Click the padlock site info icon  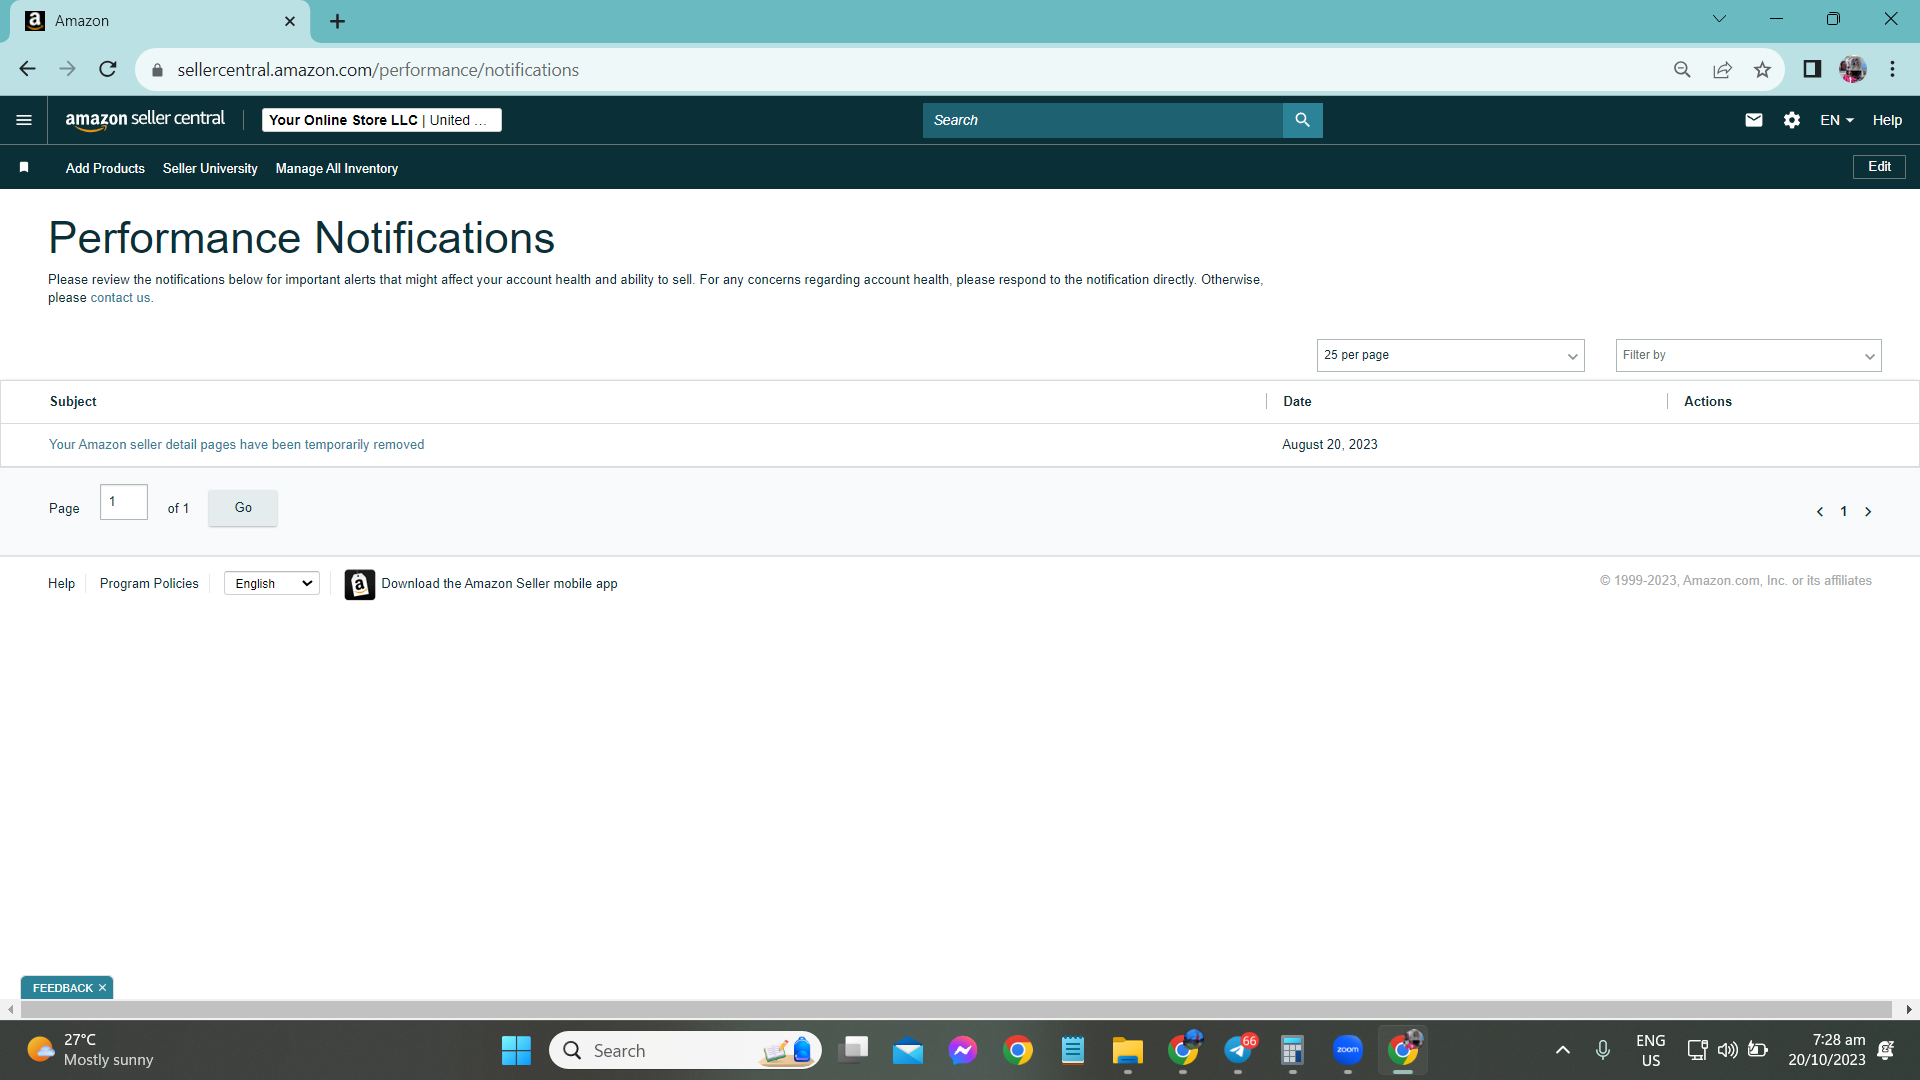click(157, 70)
